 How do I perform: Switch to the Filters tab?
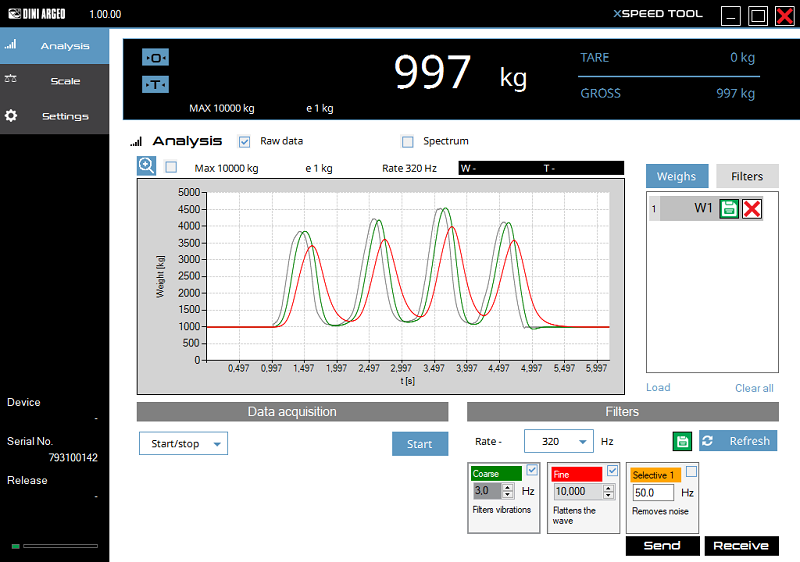[746, 176]
